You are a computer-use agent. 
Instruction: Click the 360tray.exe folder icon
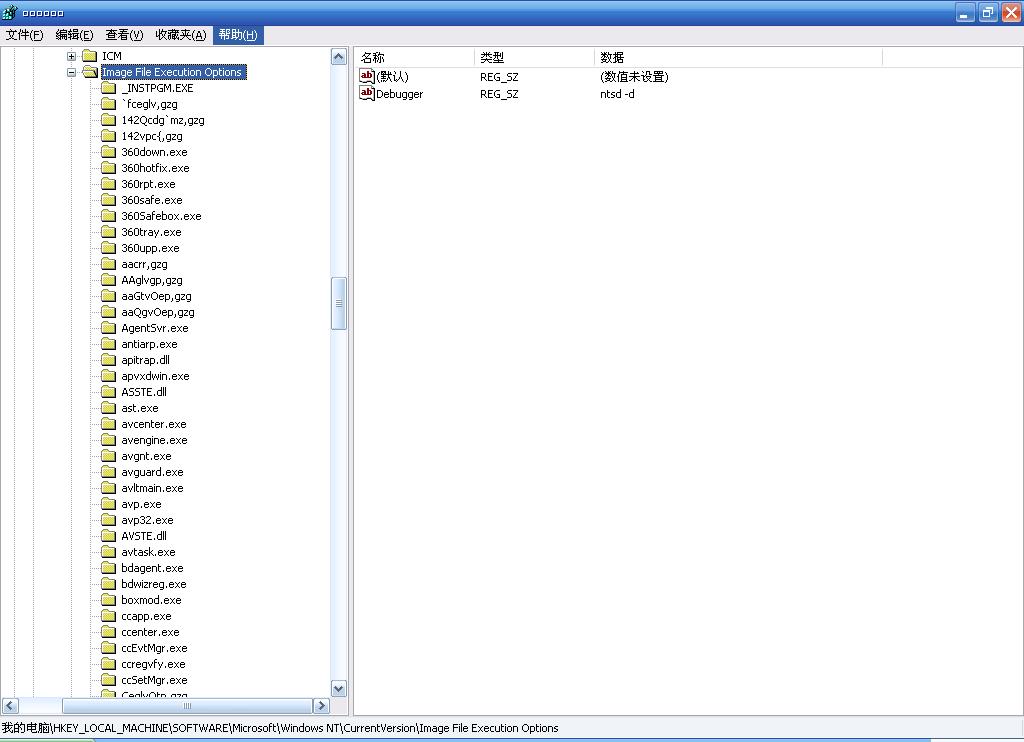108,233
